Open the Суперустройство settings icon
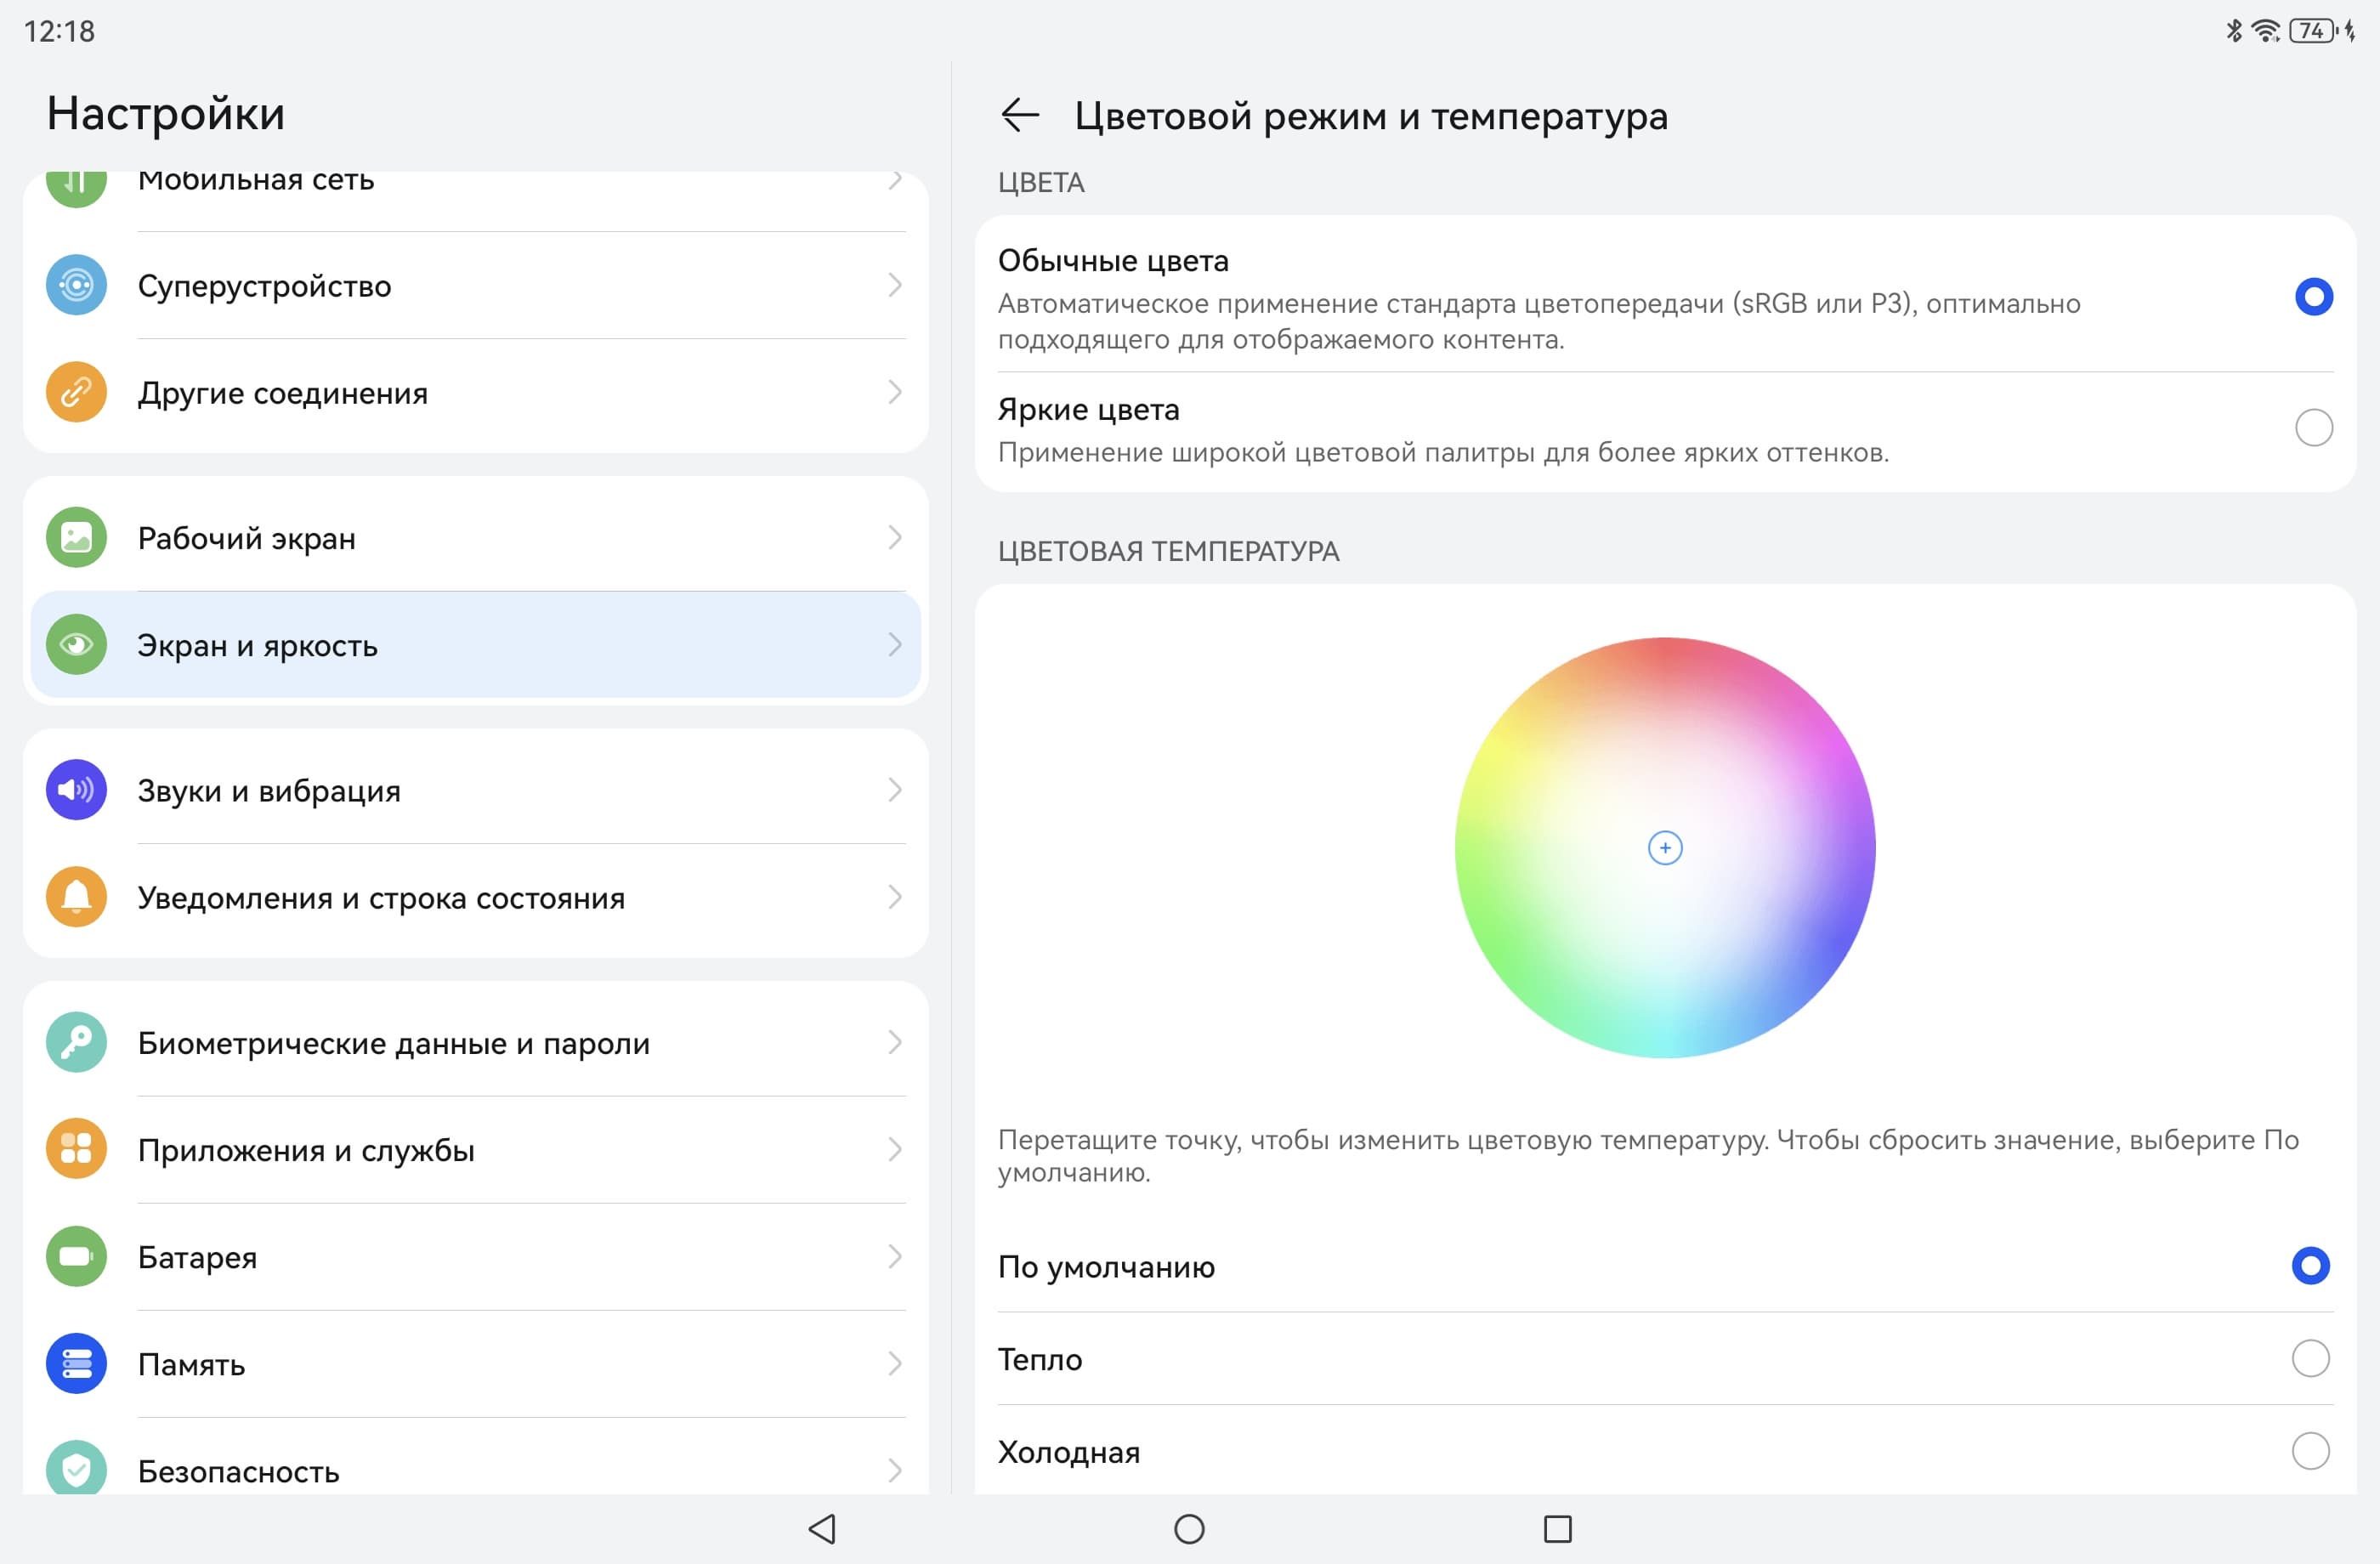This screenshot has width=2380, height=1564. (76, 285)
